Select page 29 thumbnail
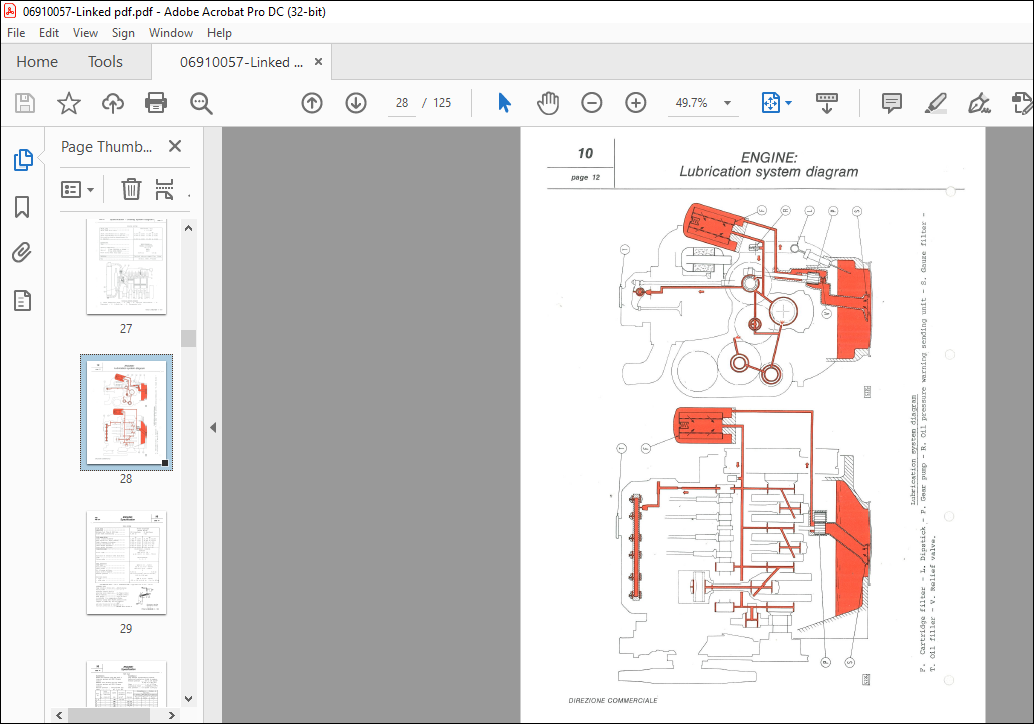1034x724 pixels. 126,562
